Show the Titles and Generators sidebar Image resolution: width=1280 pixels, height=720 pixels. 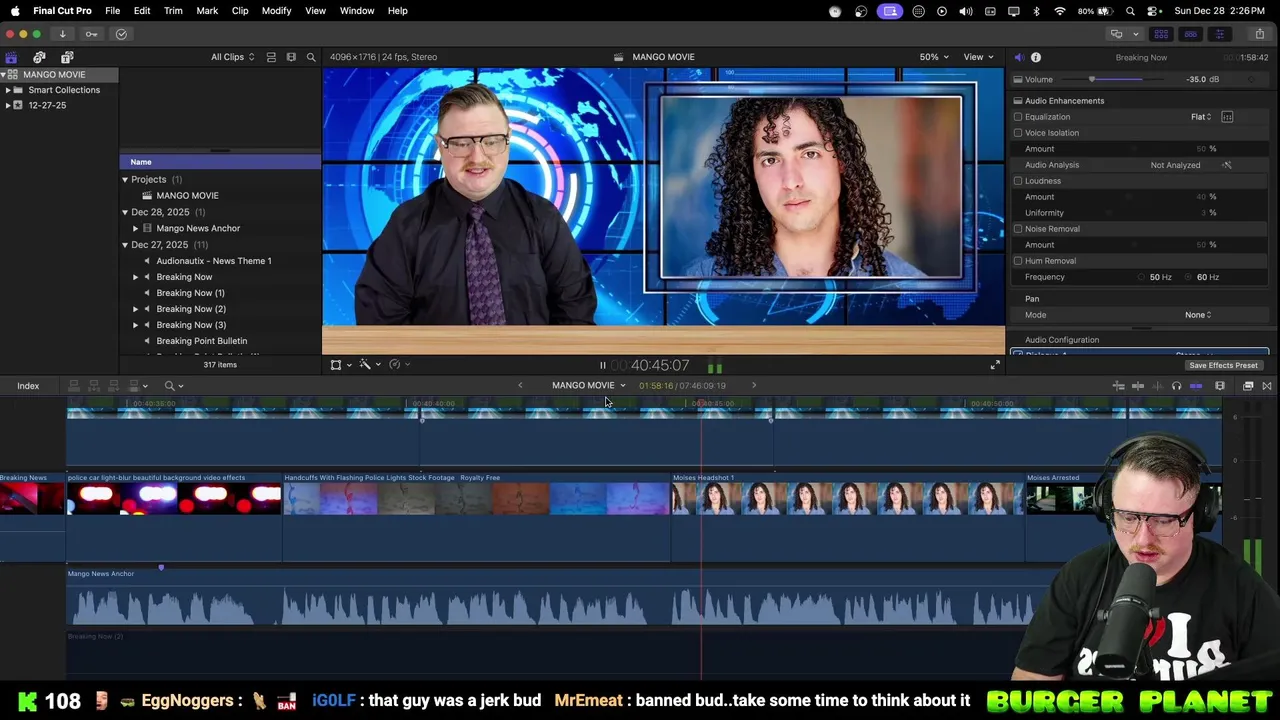pos(67,57)
